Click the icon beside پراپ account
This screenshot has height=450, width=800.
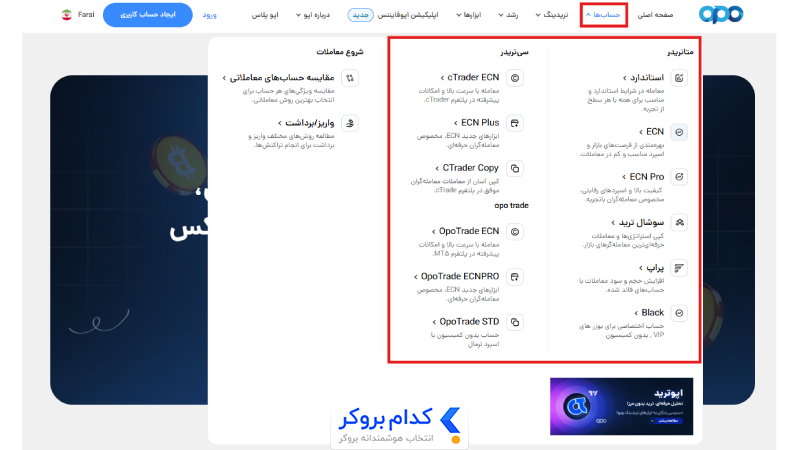679,268
